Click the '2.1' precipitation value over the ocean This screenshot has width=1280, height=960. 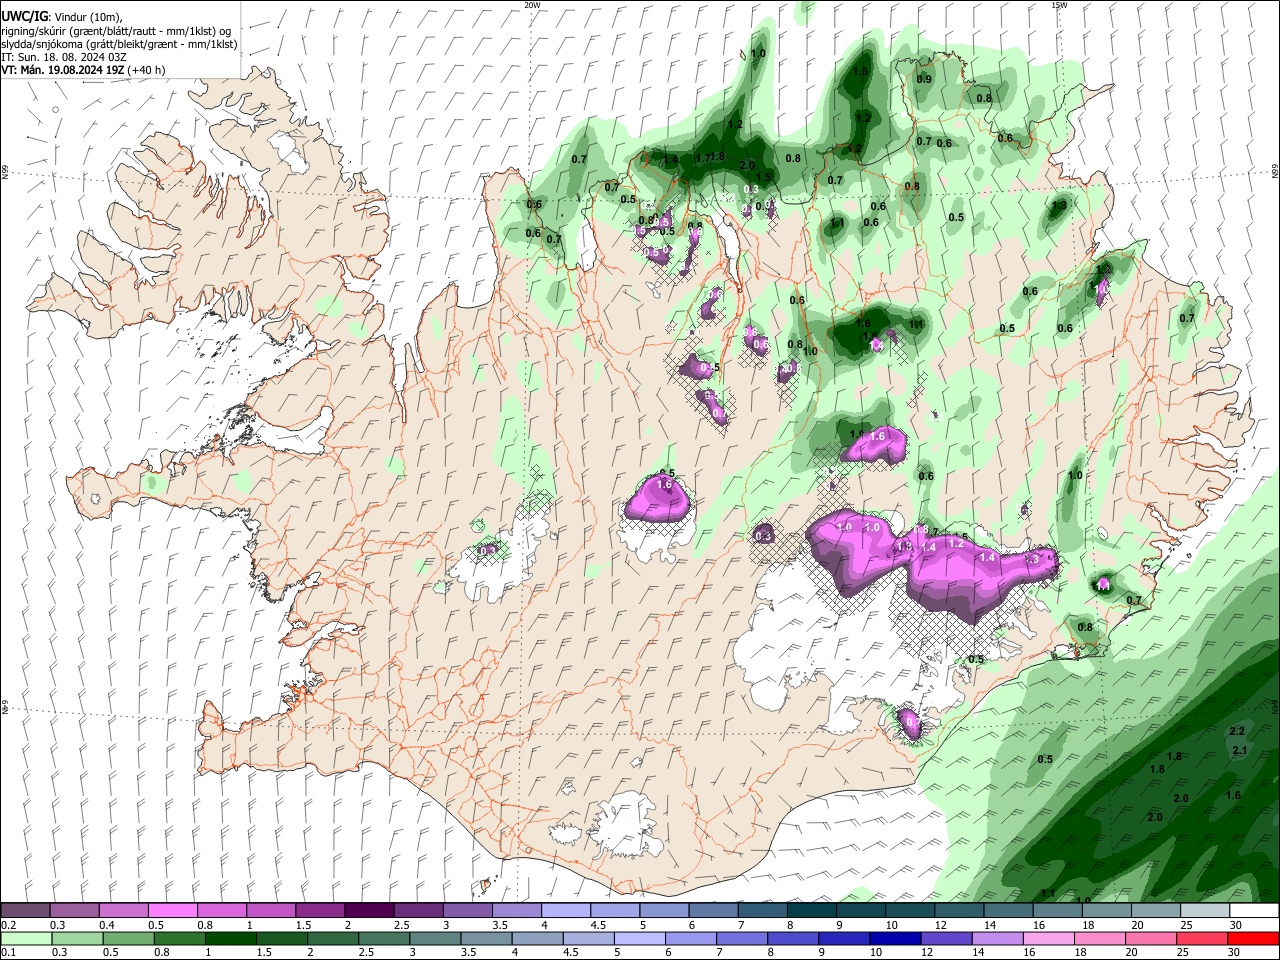[1241, 750]
